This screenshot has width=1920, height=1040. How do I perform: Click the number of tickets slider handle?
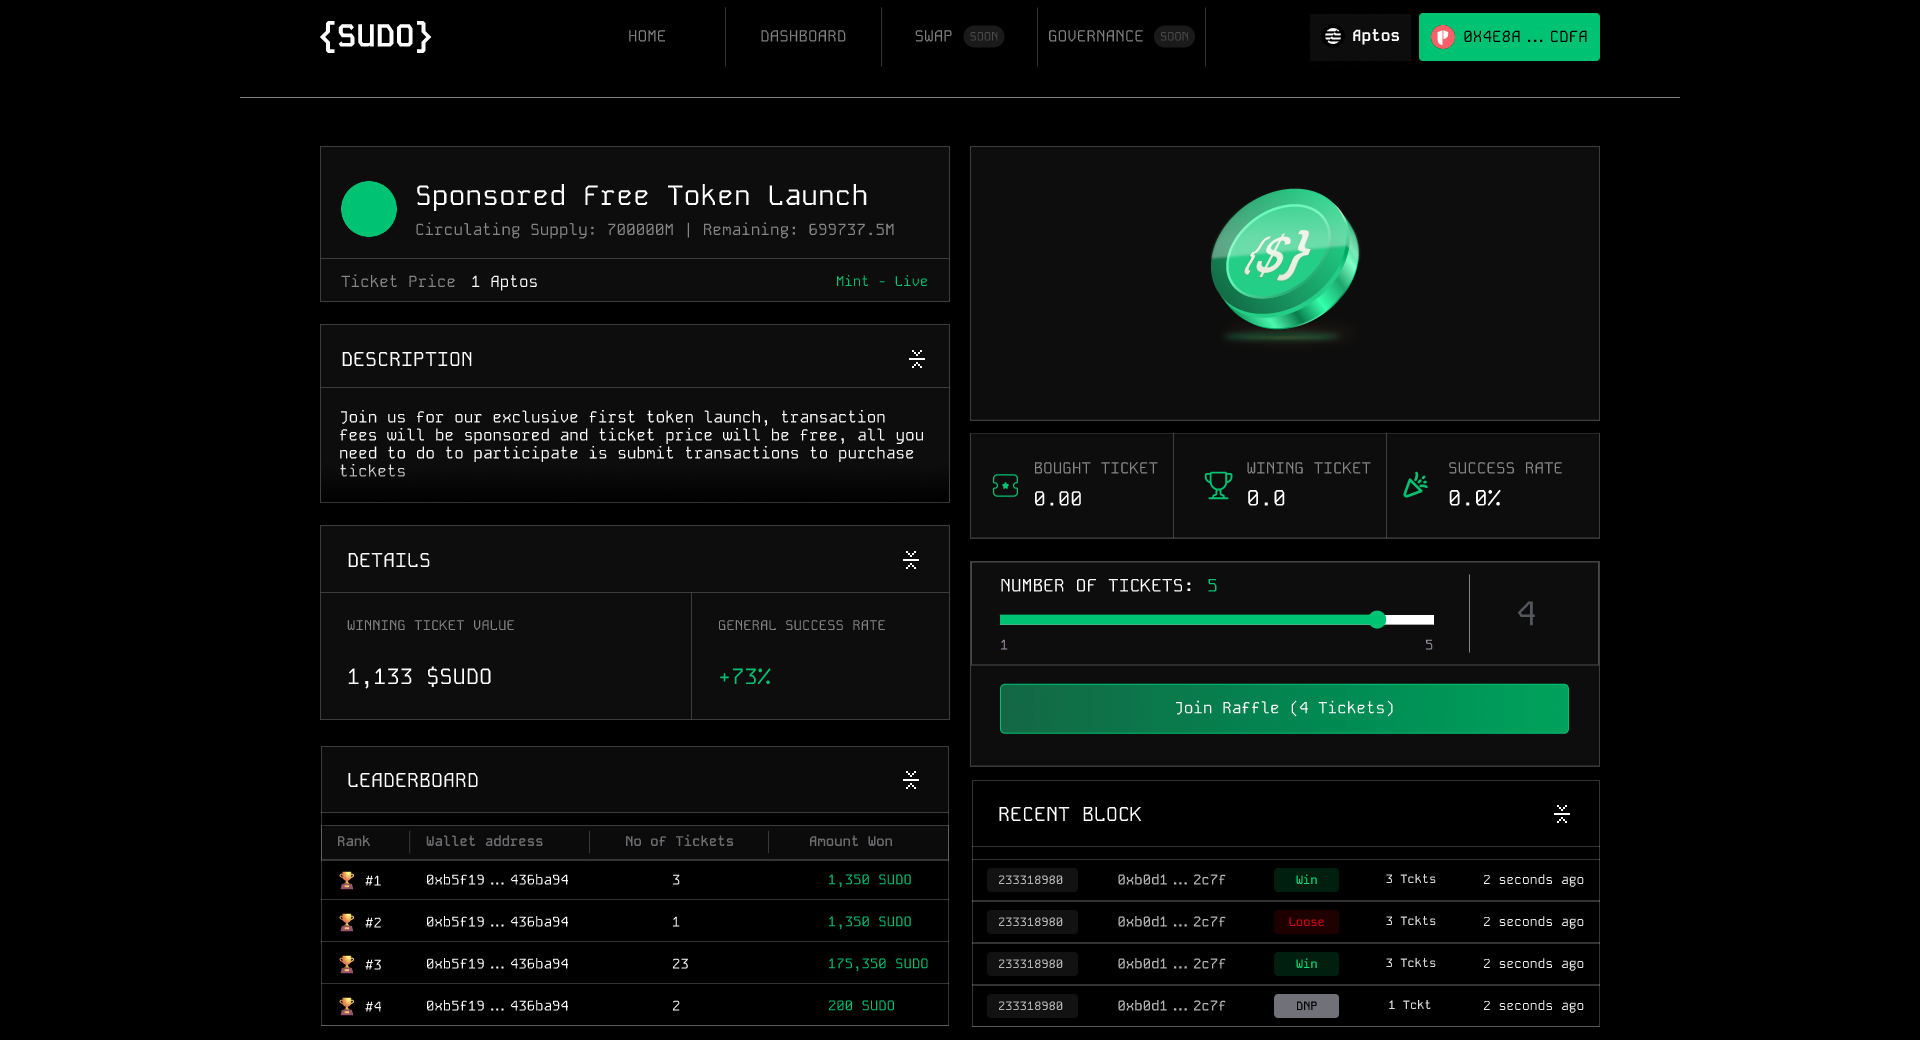(x=1378, y=620)
